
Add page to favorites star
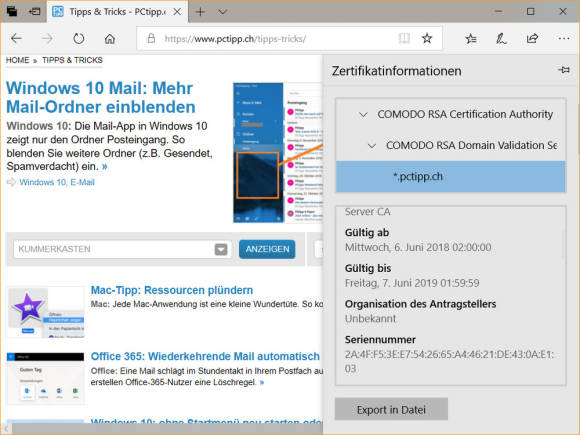click(x=427, y=38)
